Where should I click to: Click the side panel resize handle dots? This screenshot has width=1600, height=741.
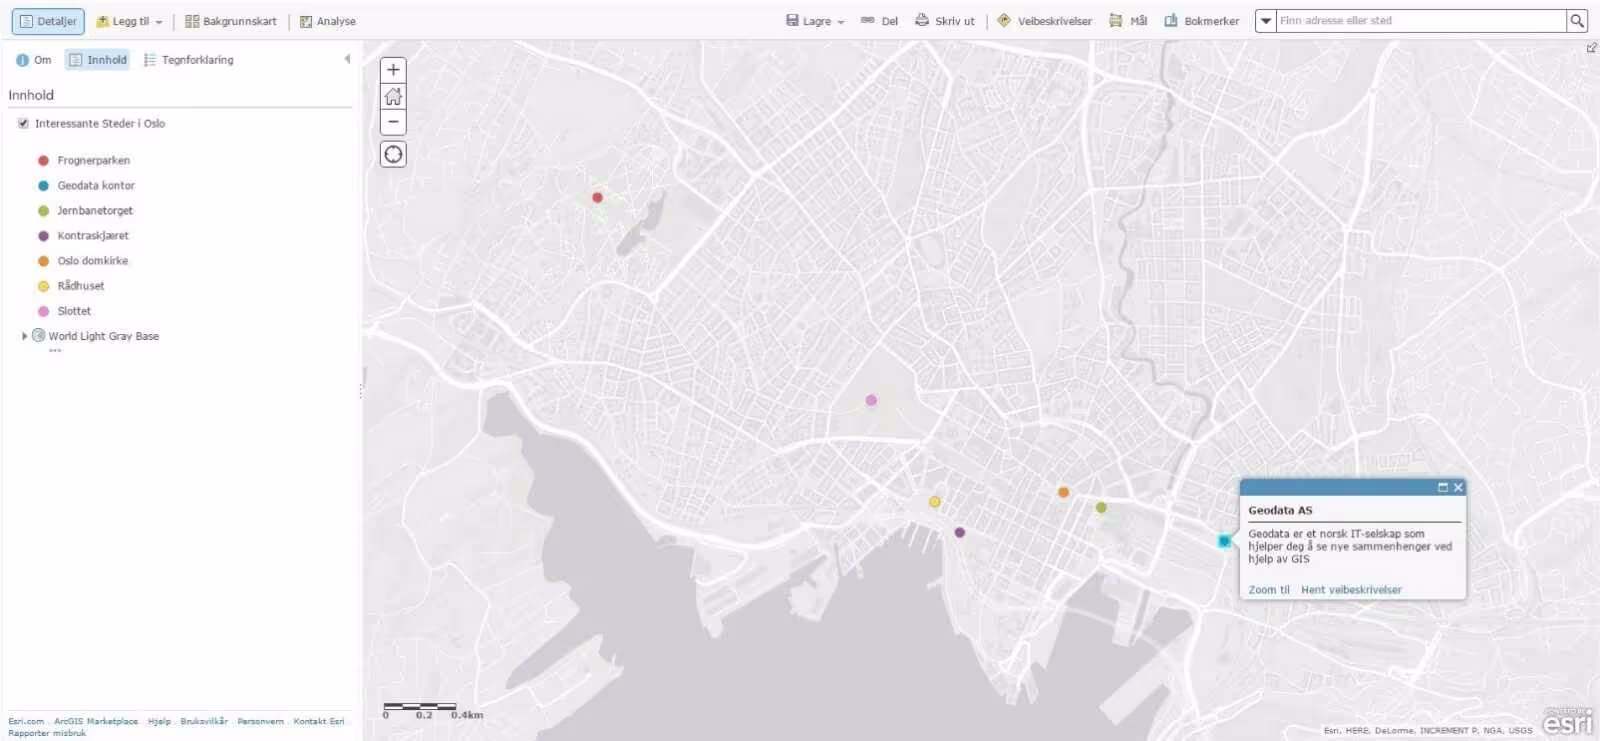(x=360, y=392)
